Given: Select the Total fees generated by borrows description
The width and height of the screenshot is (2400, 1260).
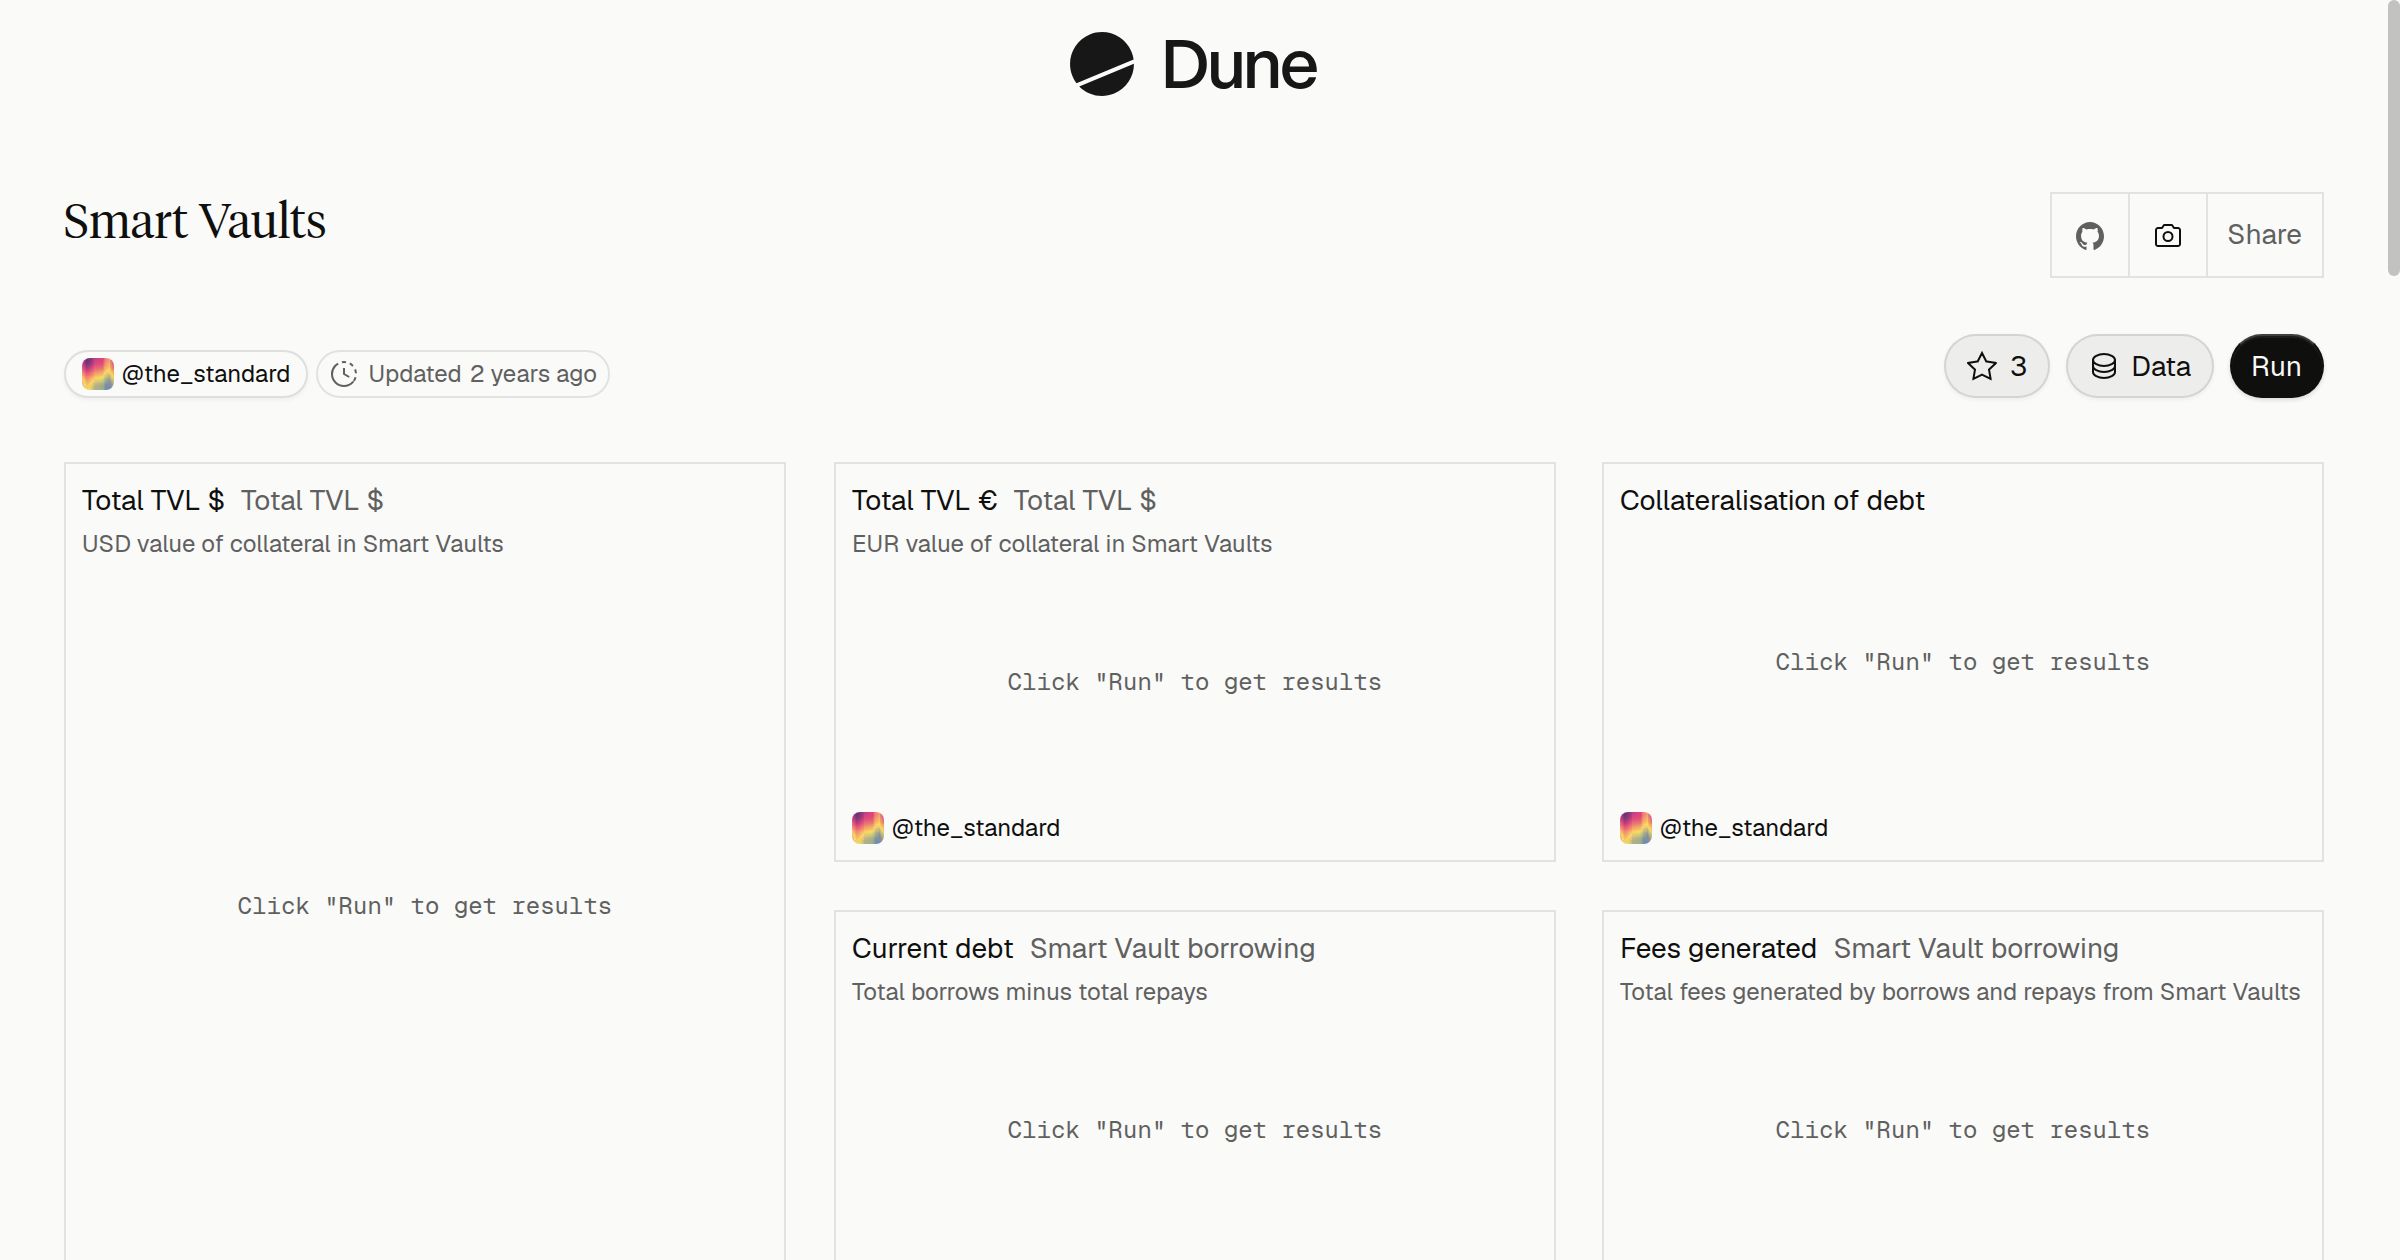Looking at the screenshot, I should (x=1960, y=992).
